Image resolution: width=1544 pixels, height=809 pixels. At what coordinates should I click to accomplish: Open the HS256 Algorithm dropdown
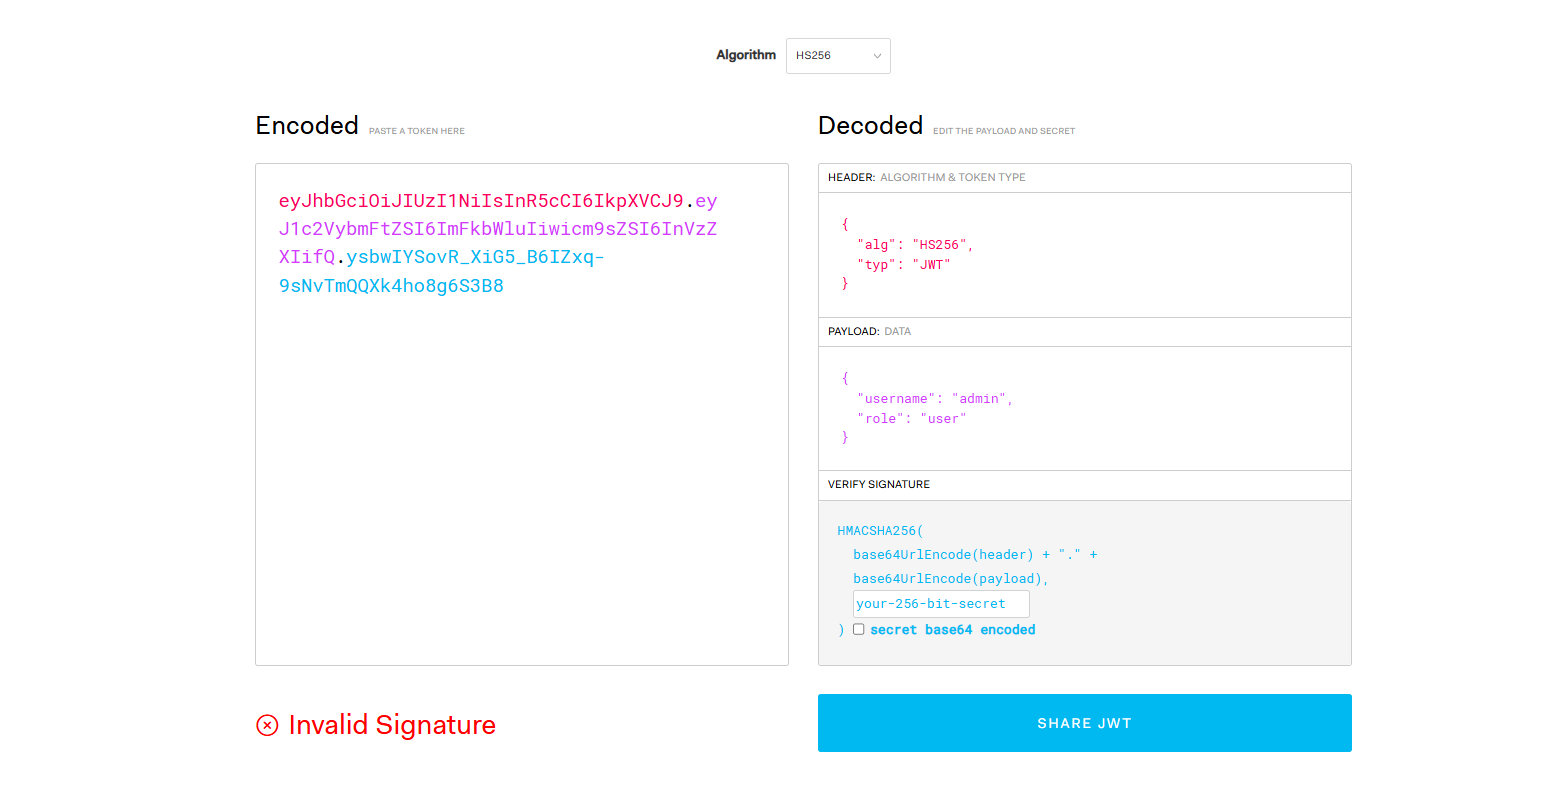pyautogui.click(x=838, y=56)
